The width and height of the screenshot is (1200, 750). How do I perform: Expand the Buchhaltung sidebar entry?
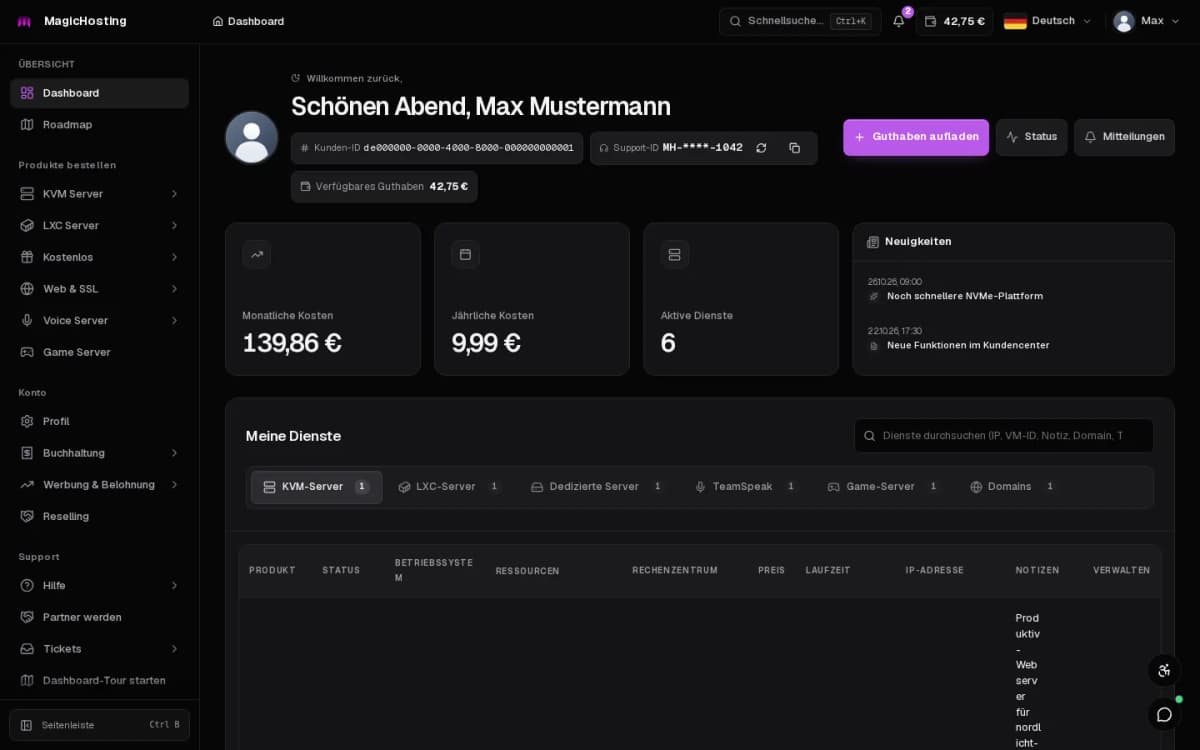point(99,453)
